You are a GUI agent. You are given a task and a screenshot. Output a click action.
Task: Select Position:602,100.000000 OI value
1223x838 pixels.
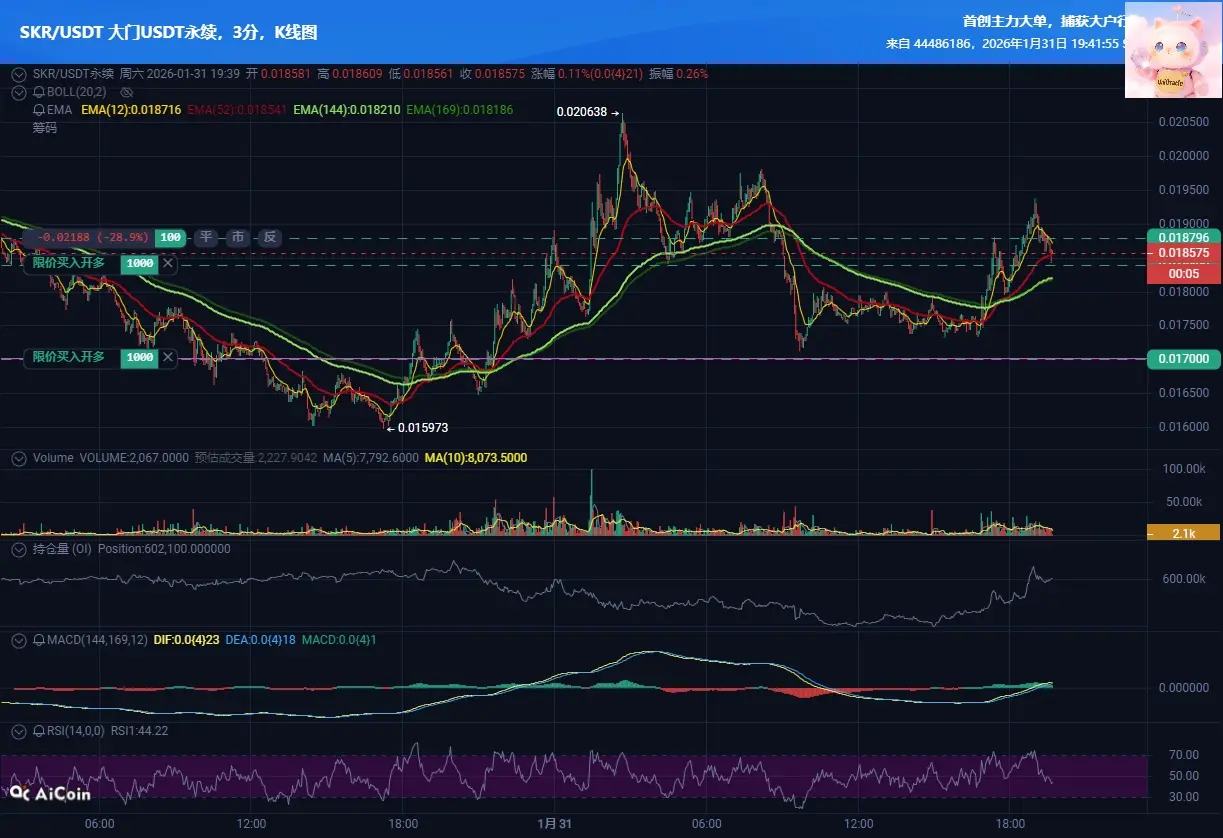[x=164, y=549]
